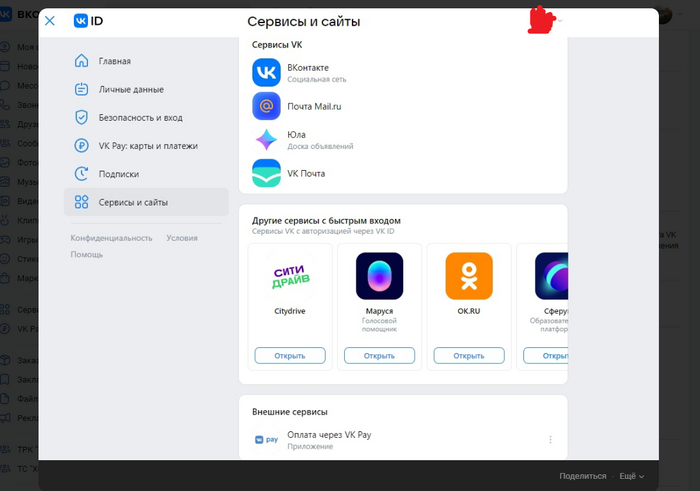700x491 pixels.
Task: Click the Личные данные icon
Action: [81, 89]
